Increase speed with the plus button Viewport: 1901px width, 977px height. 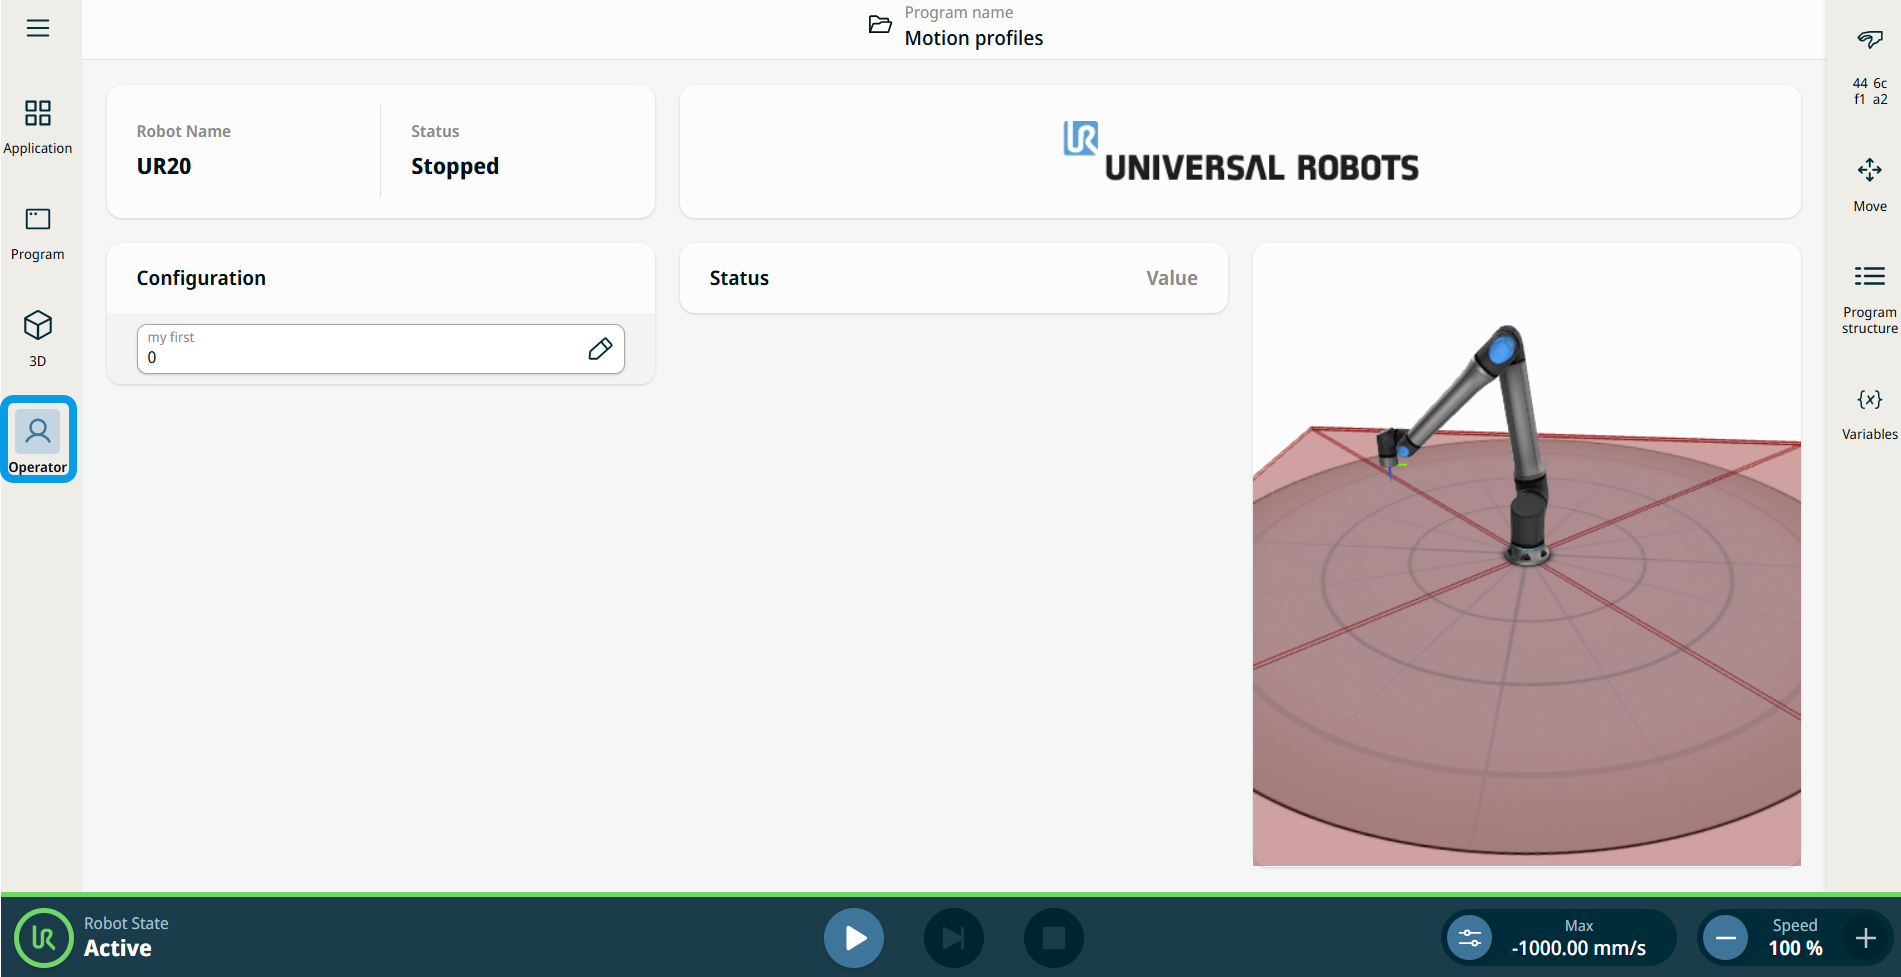[1865, 938]
